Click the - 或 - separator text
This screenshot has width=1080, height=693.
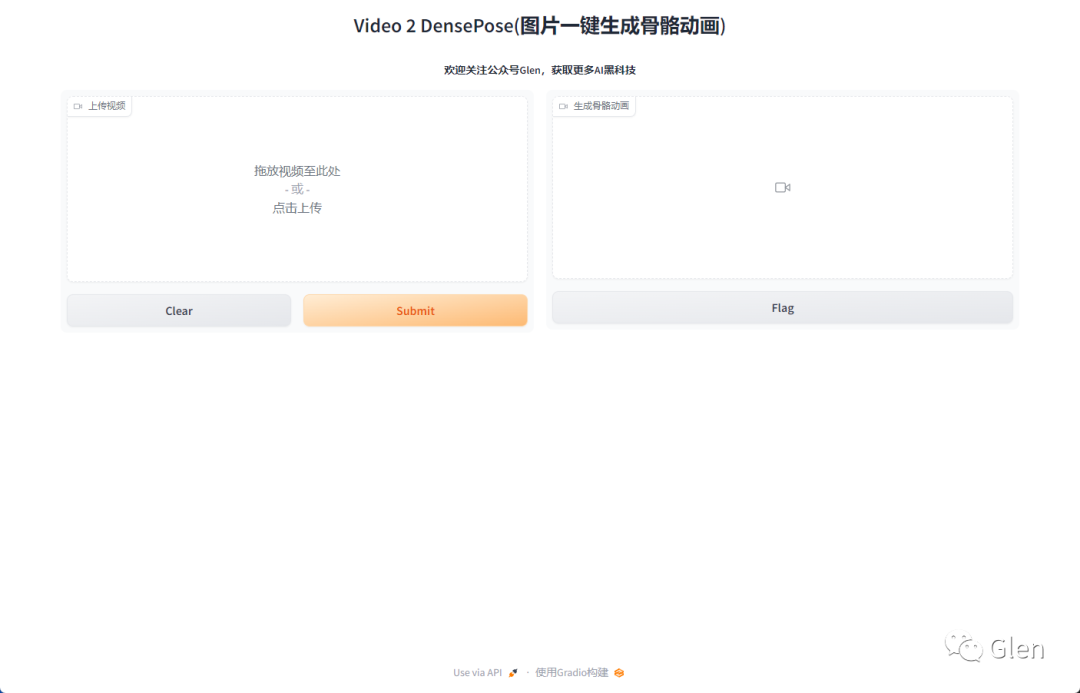(x=297, y=189)
